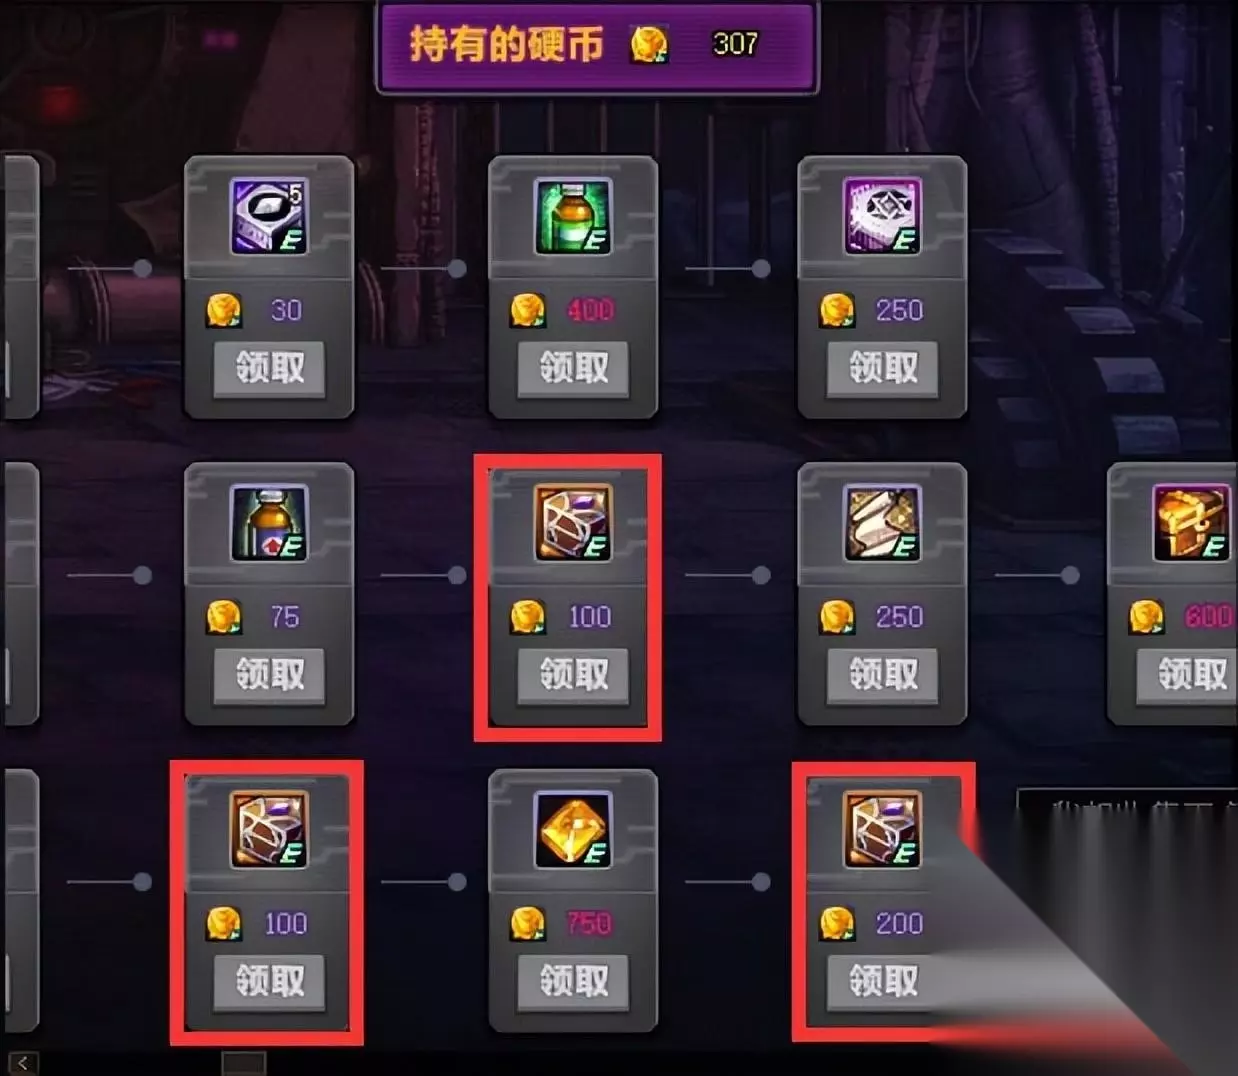Click the purple cube item icon costing 30

(268, 216)
